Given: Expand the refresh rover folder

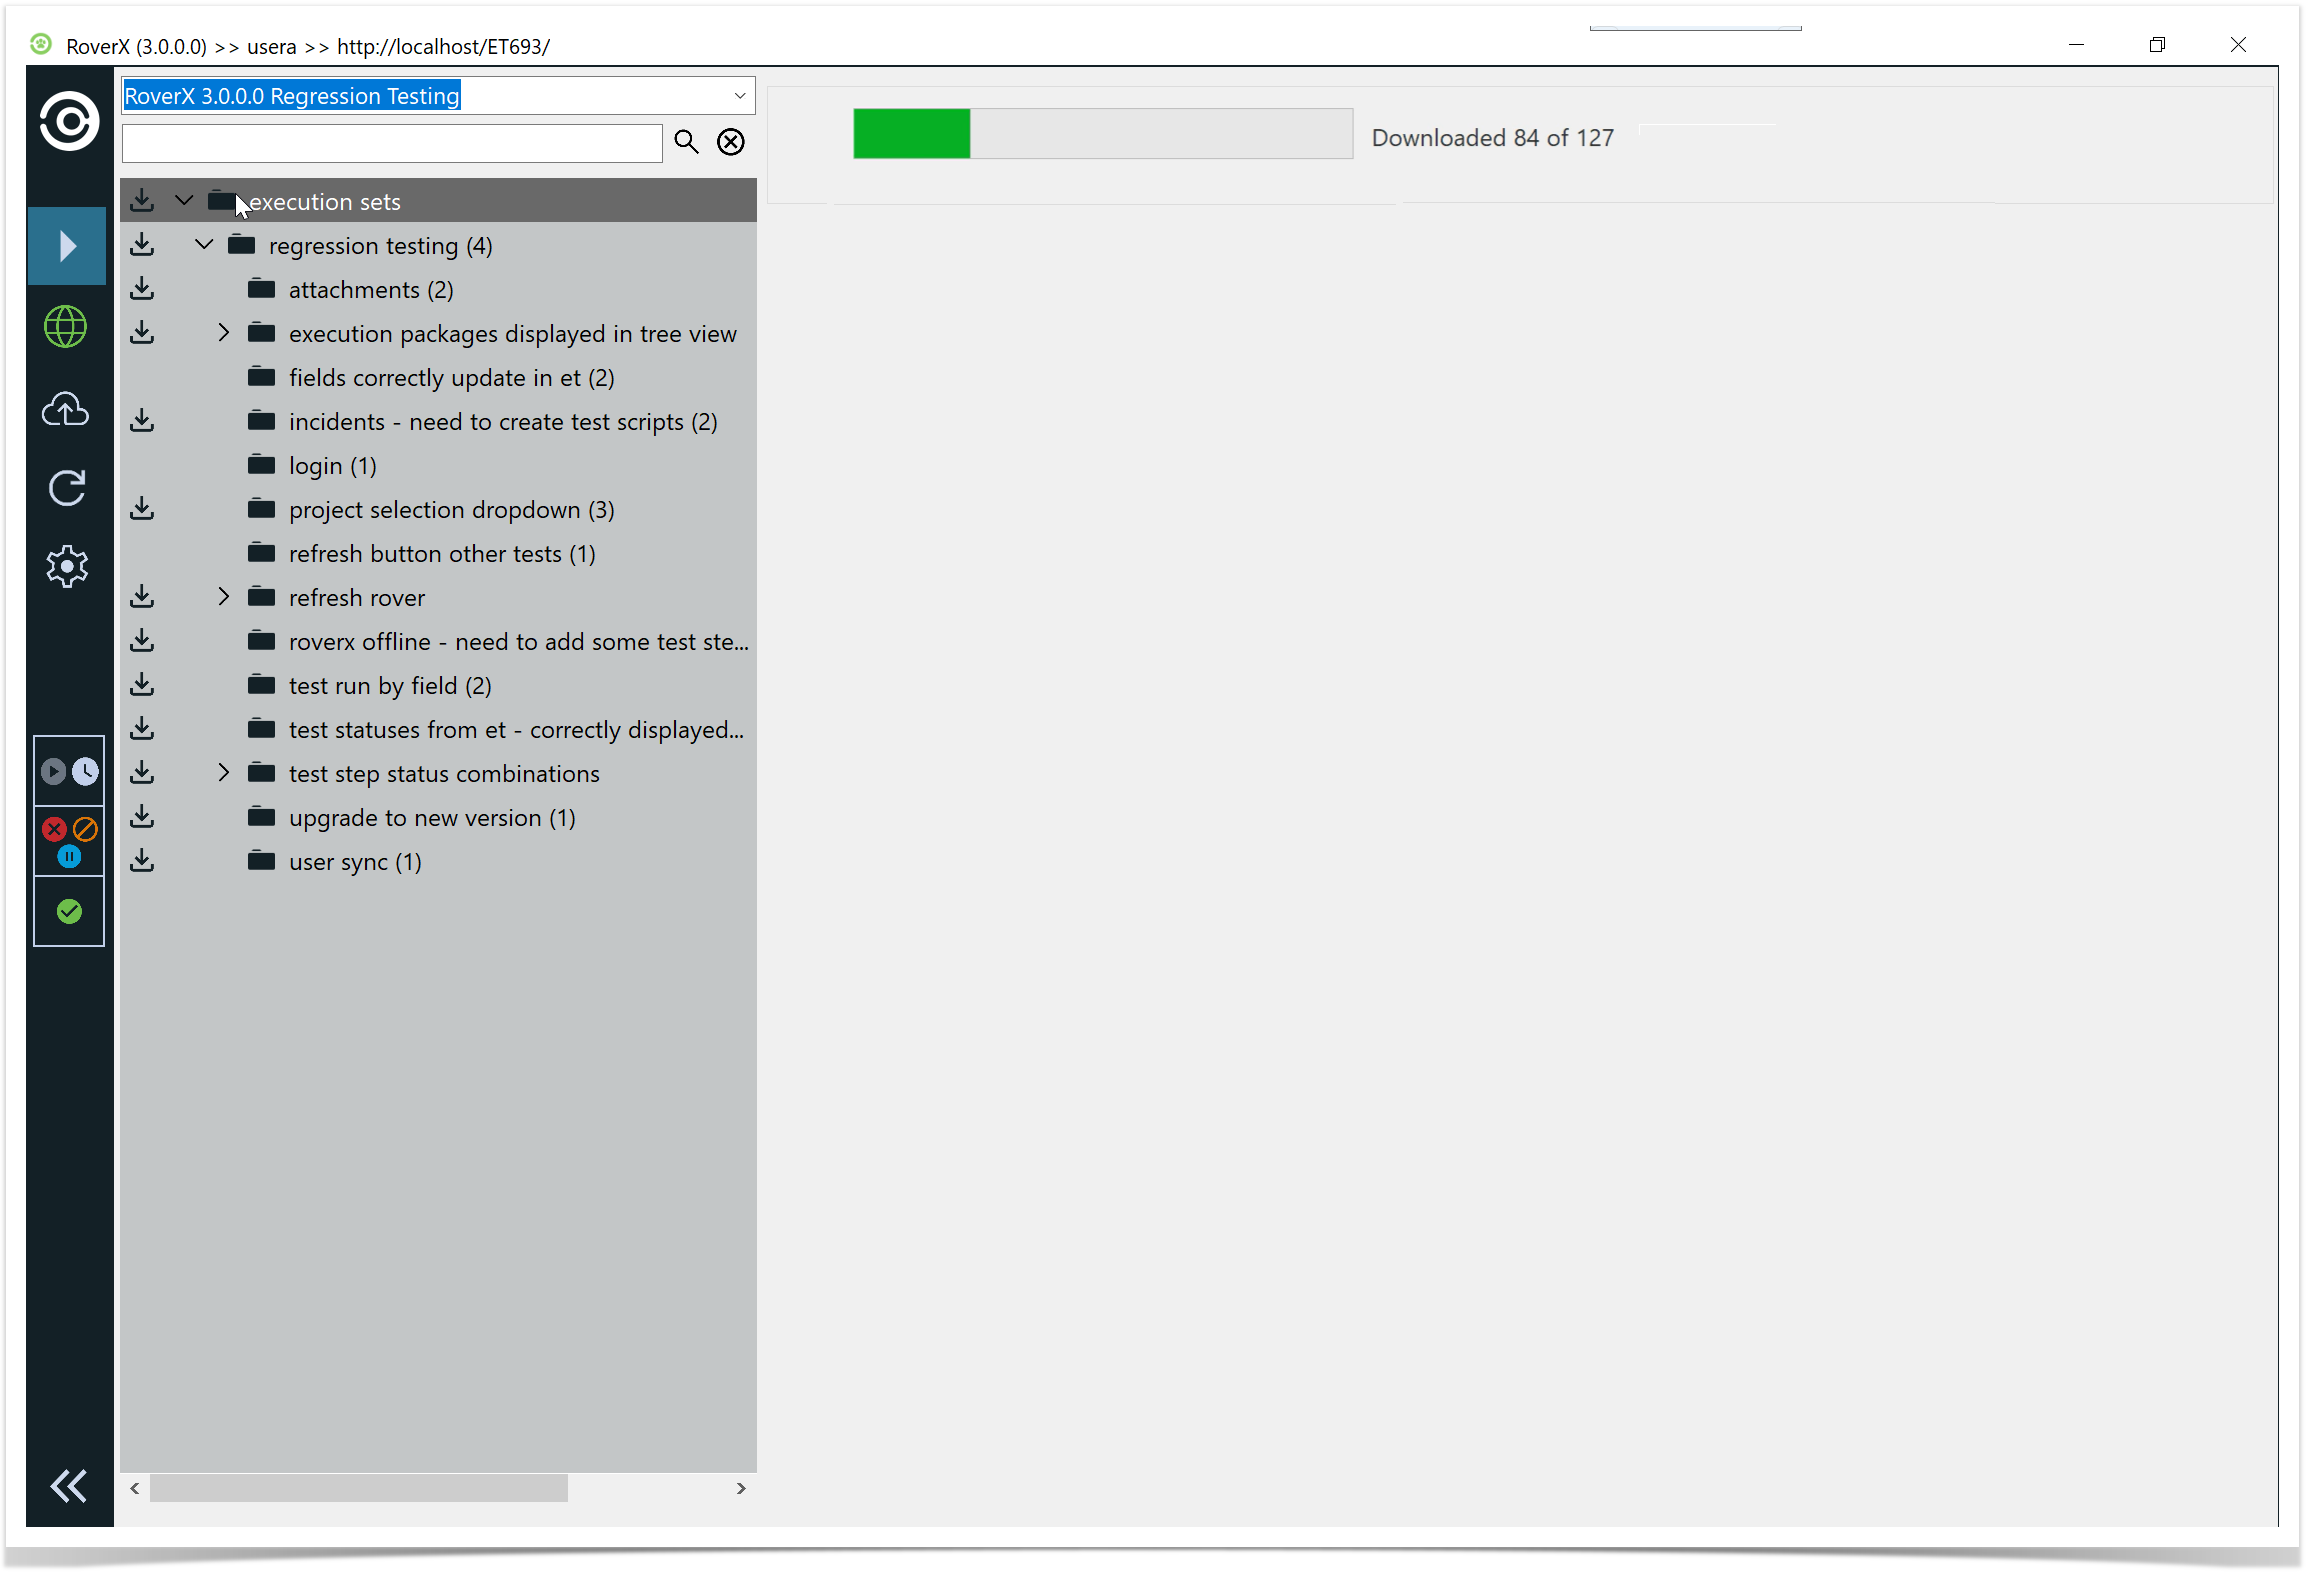Looking at the screenshot, I should [x=224, y=597].
